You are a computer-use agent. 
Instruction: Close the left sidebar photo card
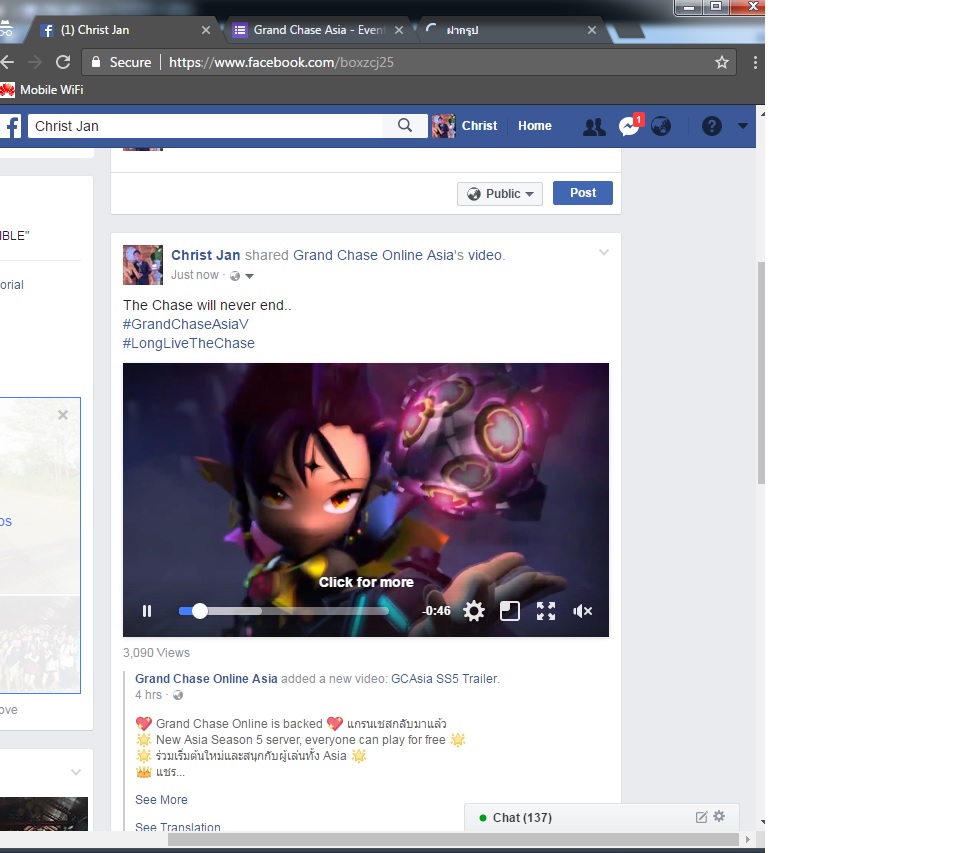(62, 415)
